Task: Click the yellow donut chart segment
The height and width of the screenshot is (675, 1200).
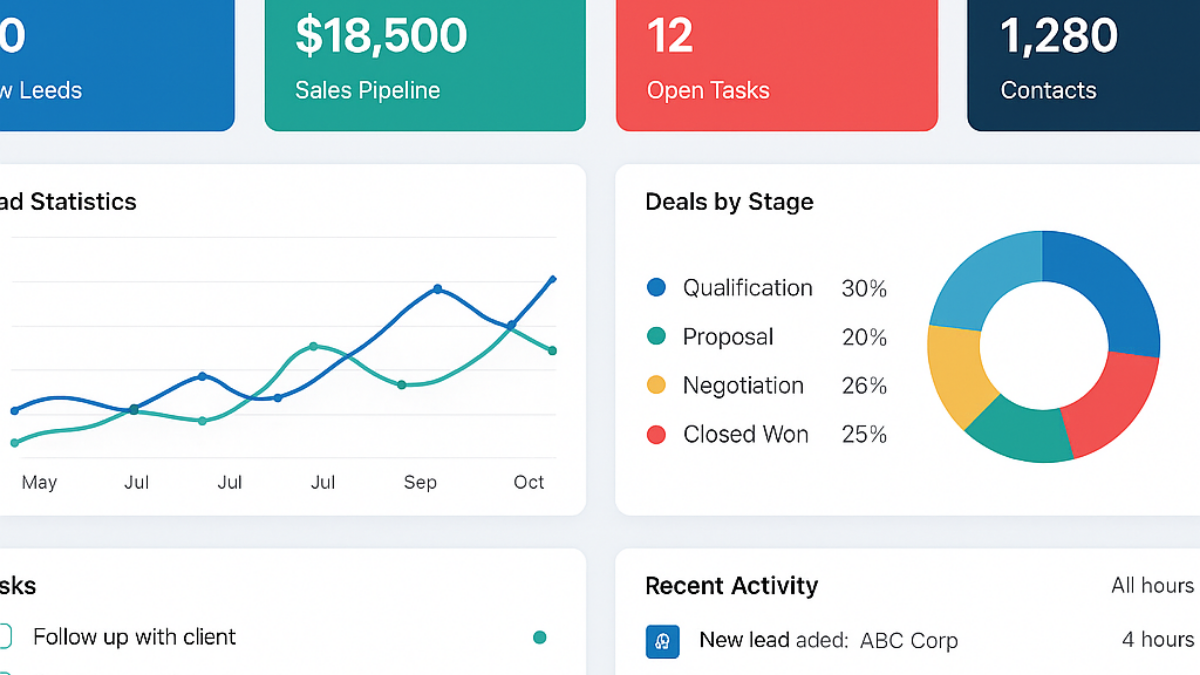Action: 955,375
